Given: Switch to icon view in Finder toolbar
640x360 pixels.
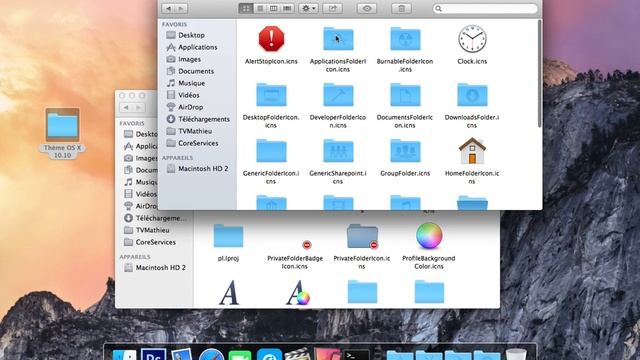Looking at the screenshot, I should (246, 8).
